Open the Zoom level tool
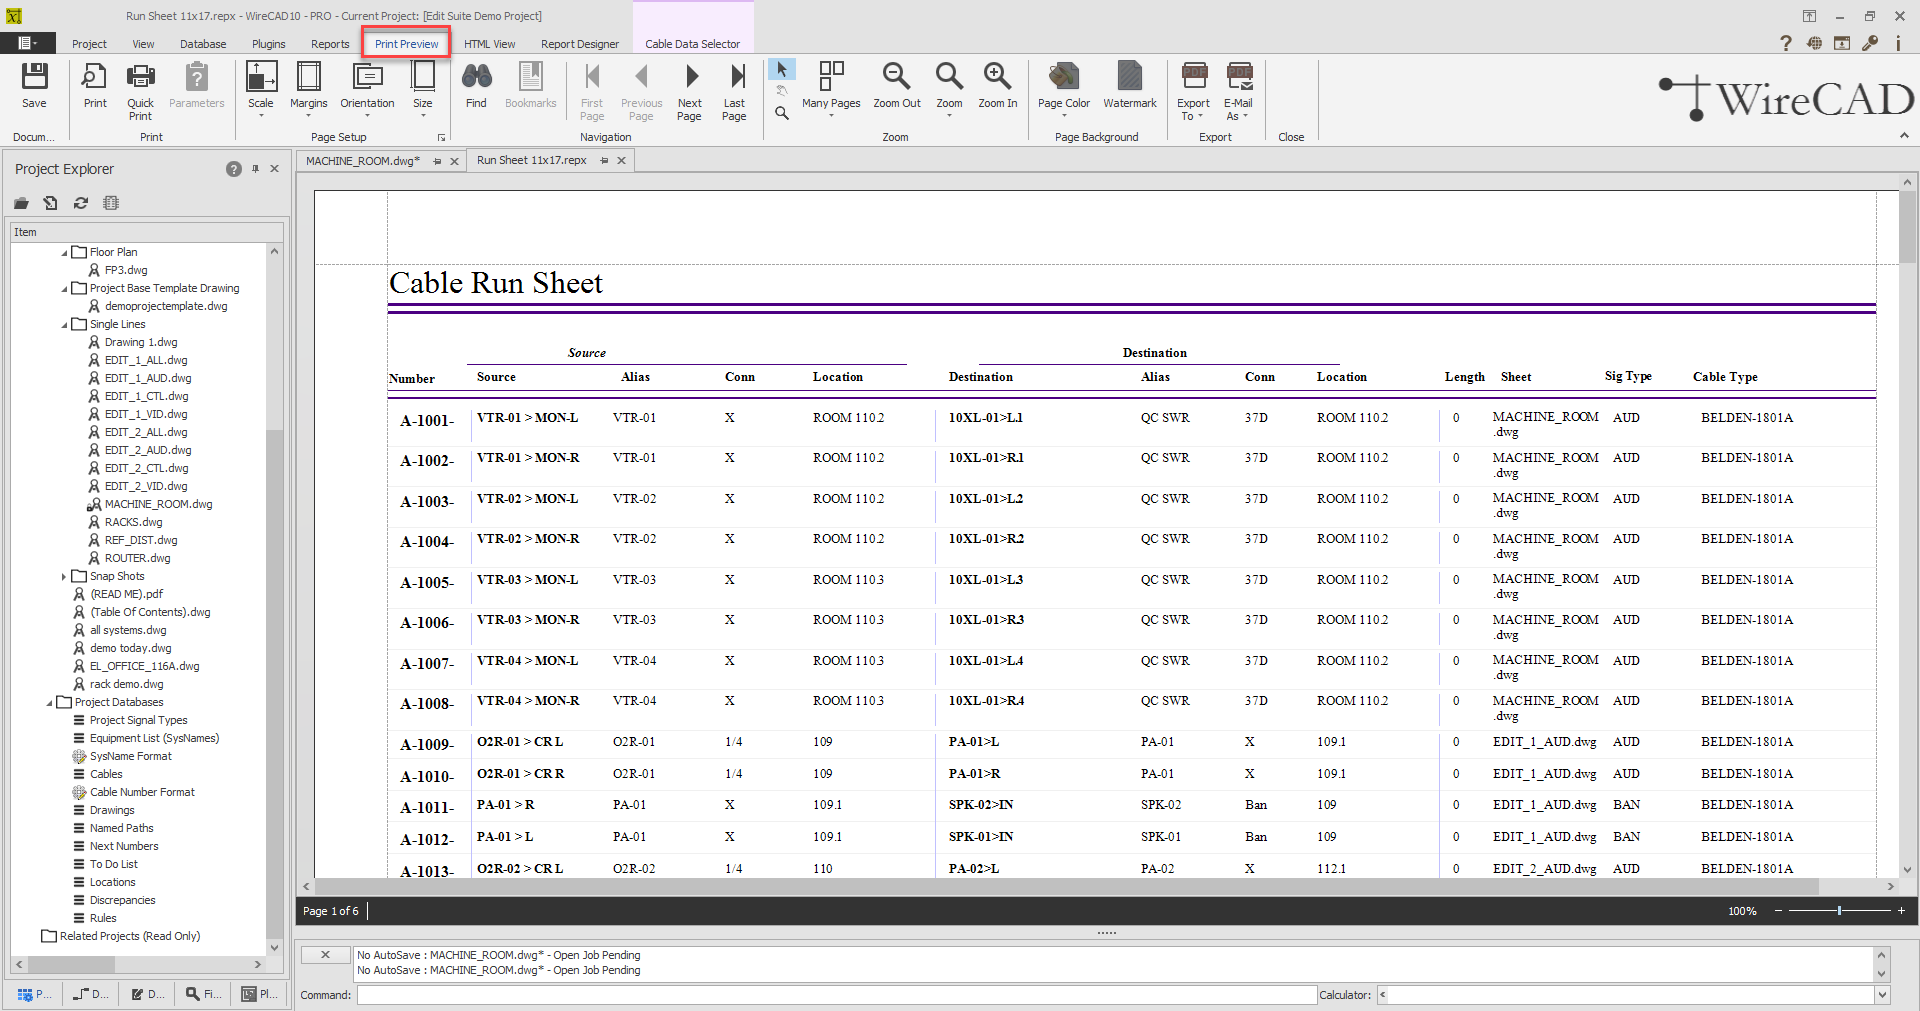Screen dimensions: 1920x1011 pos(949,88)
